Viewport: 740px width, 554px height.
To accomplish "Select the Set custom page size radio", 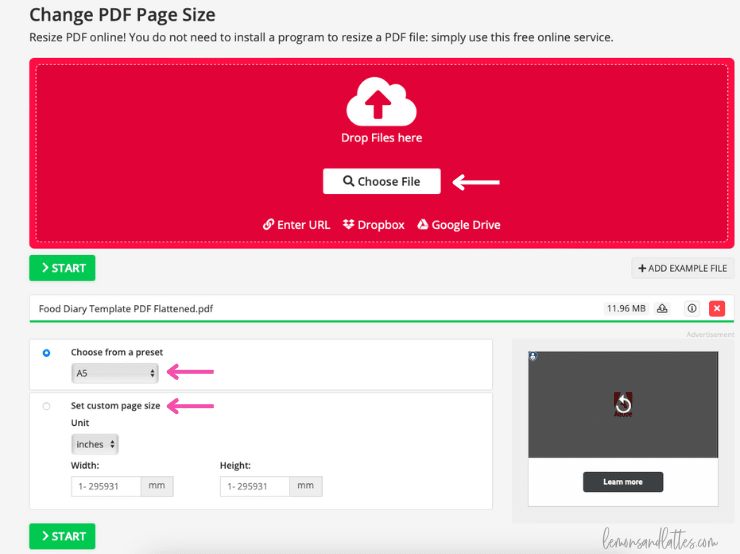I will tap(46, 406).
